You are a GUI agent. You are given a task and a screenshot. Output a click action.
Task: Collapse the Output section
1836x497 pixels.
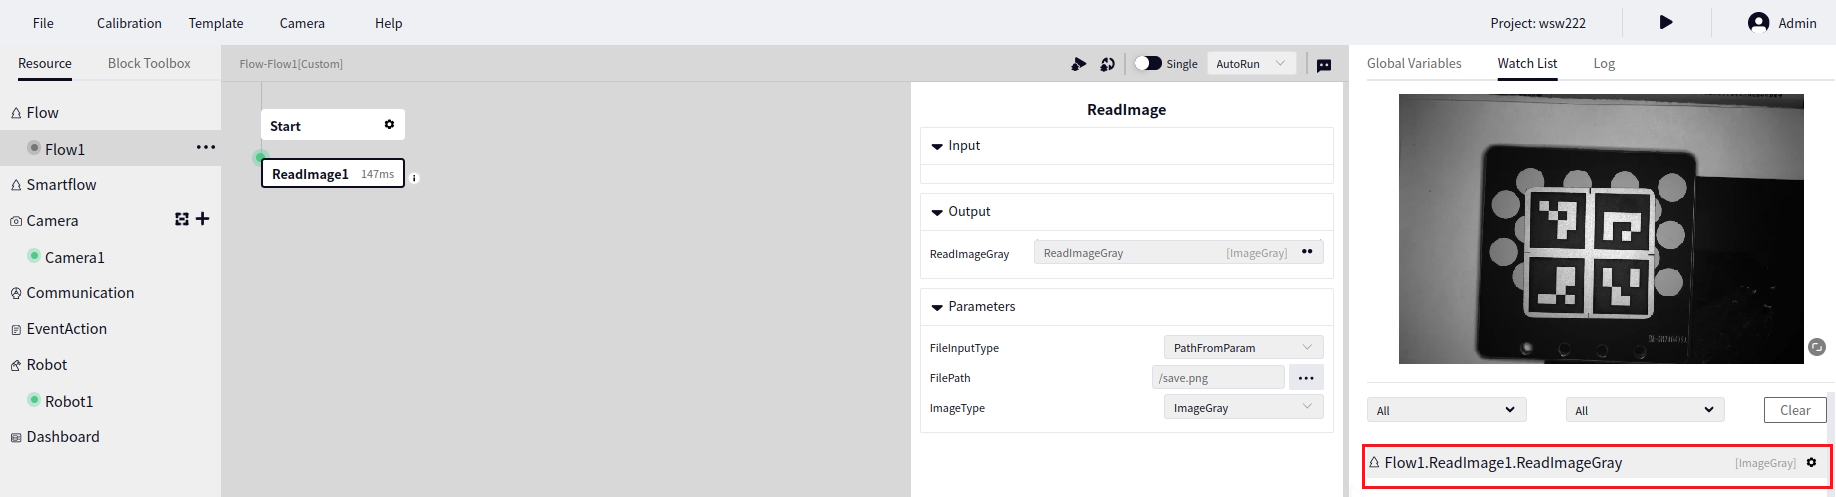(937, 212)
